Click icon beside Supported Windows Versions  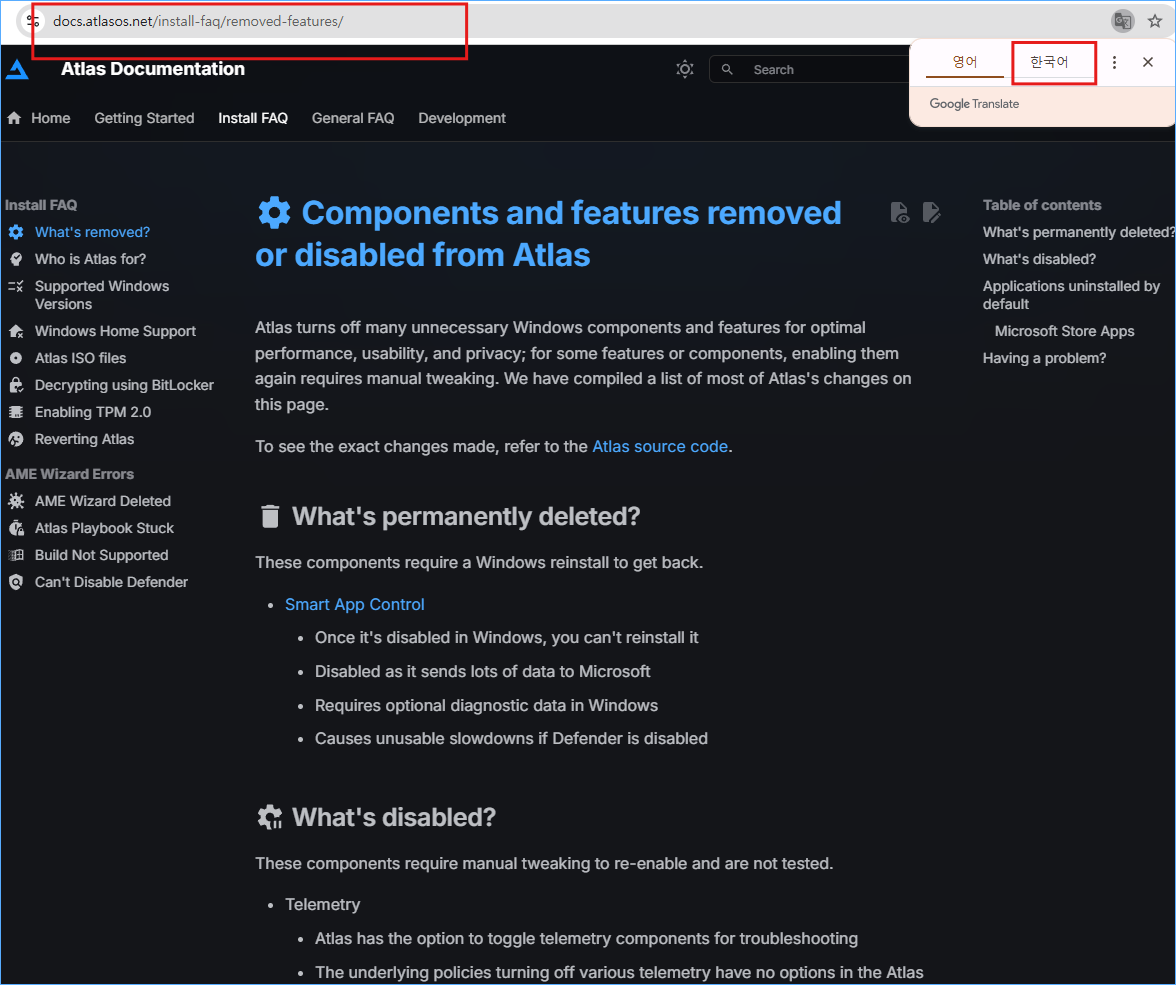(16, 287)
